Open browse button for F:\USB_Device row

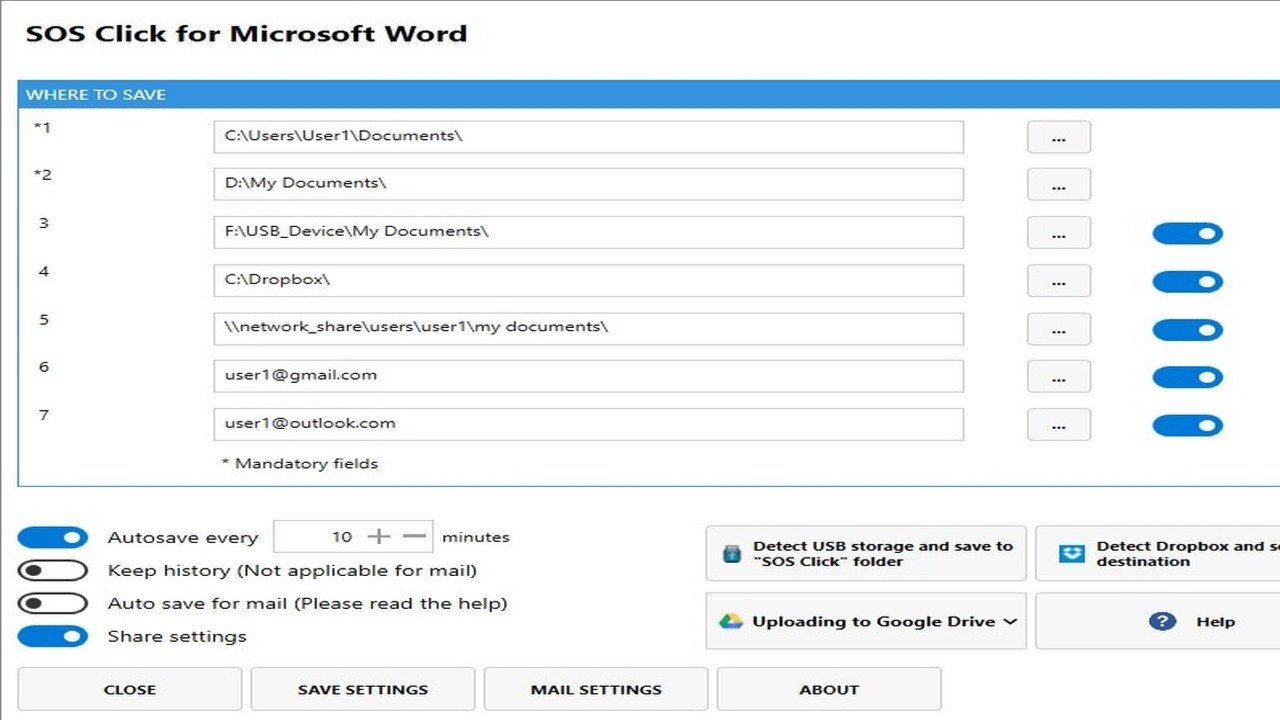pyautogui.click(x=1059, y=233)
